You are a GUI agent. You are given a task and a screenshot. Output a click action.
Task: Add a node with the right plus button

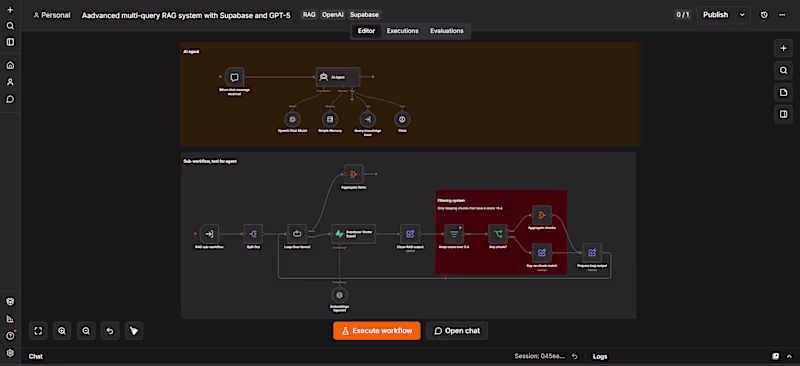coord(783,48)
